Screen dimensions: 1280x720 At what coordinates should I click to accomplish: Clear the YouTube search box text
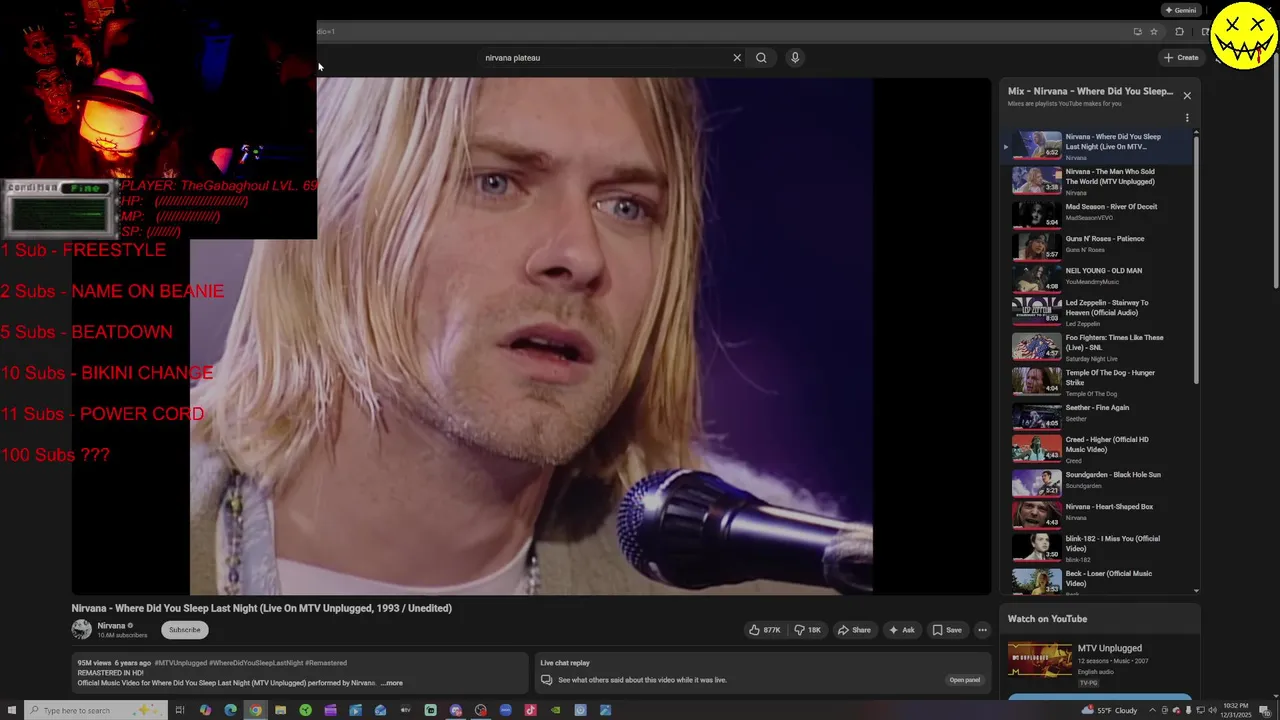coord(737,57)
